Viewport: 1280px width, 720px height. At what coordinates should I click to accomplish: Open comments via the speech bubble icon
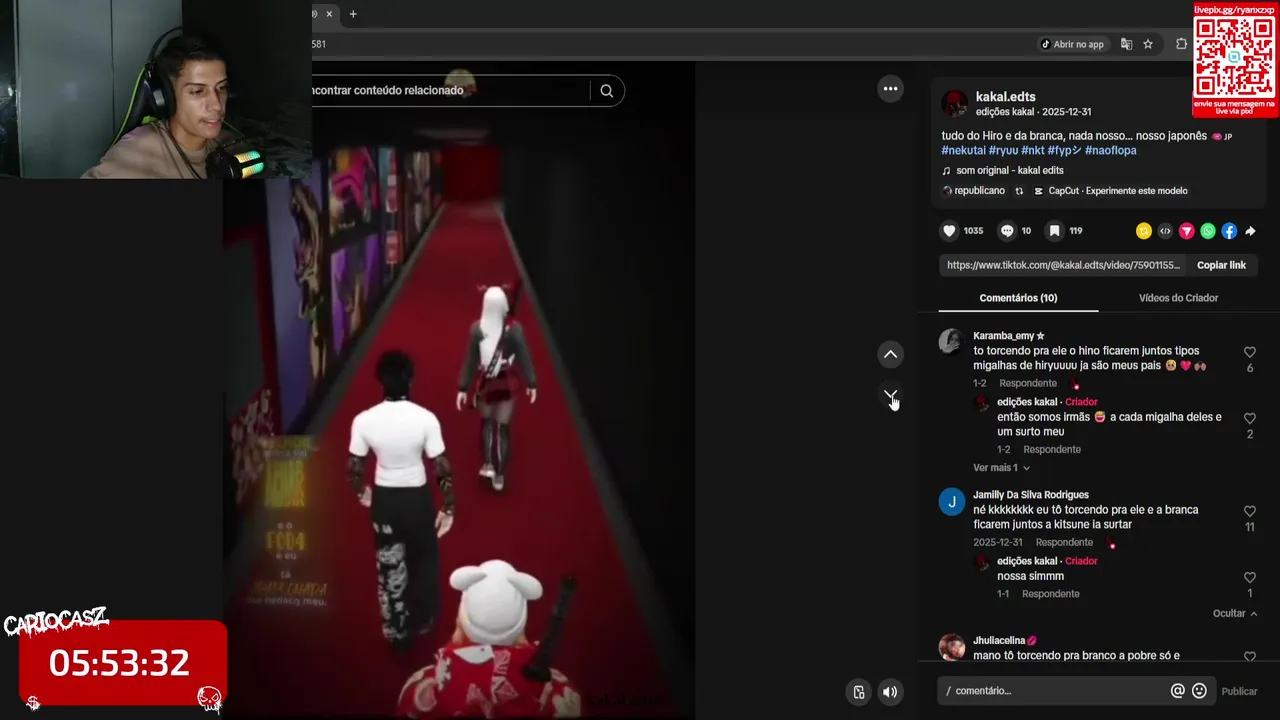tap(1007, 231)
